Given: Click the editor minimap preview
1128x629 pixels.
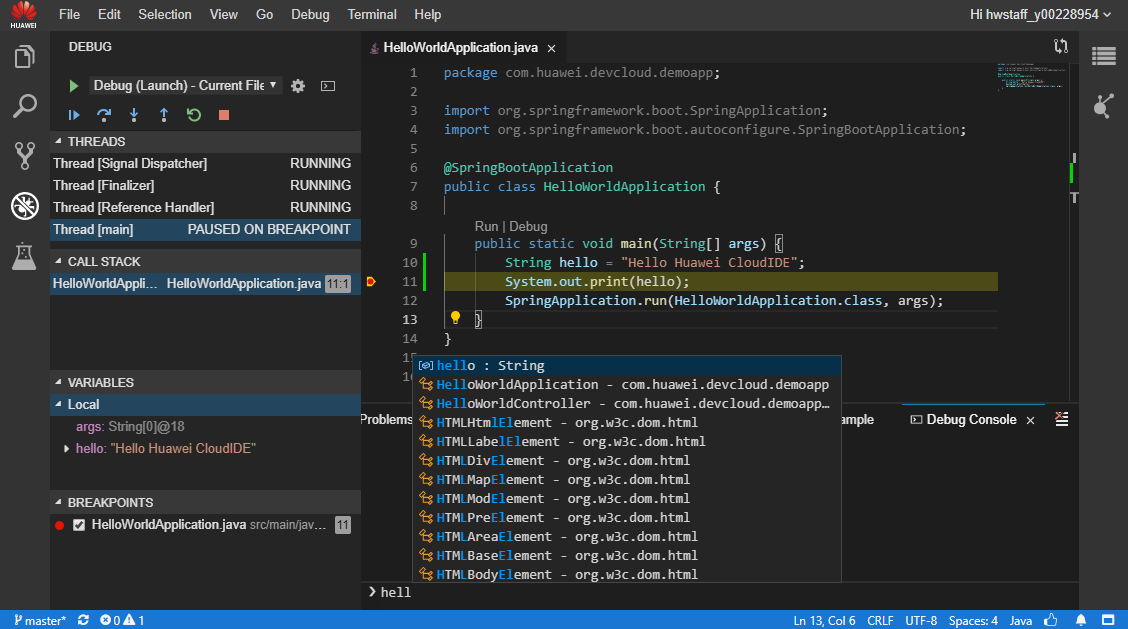Looking at the screenshot, I should click(1031, 76).
